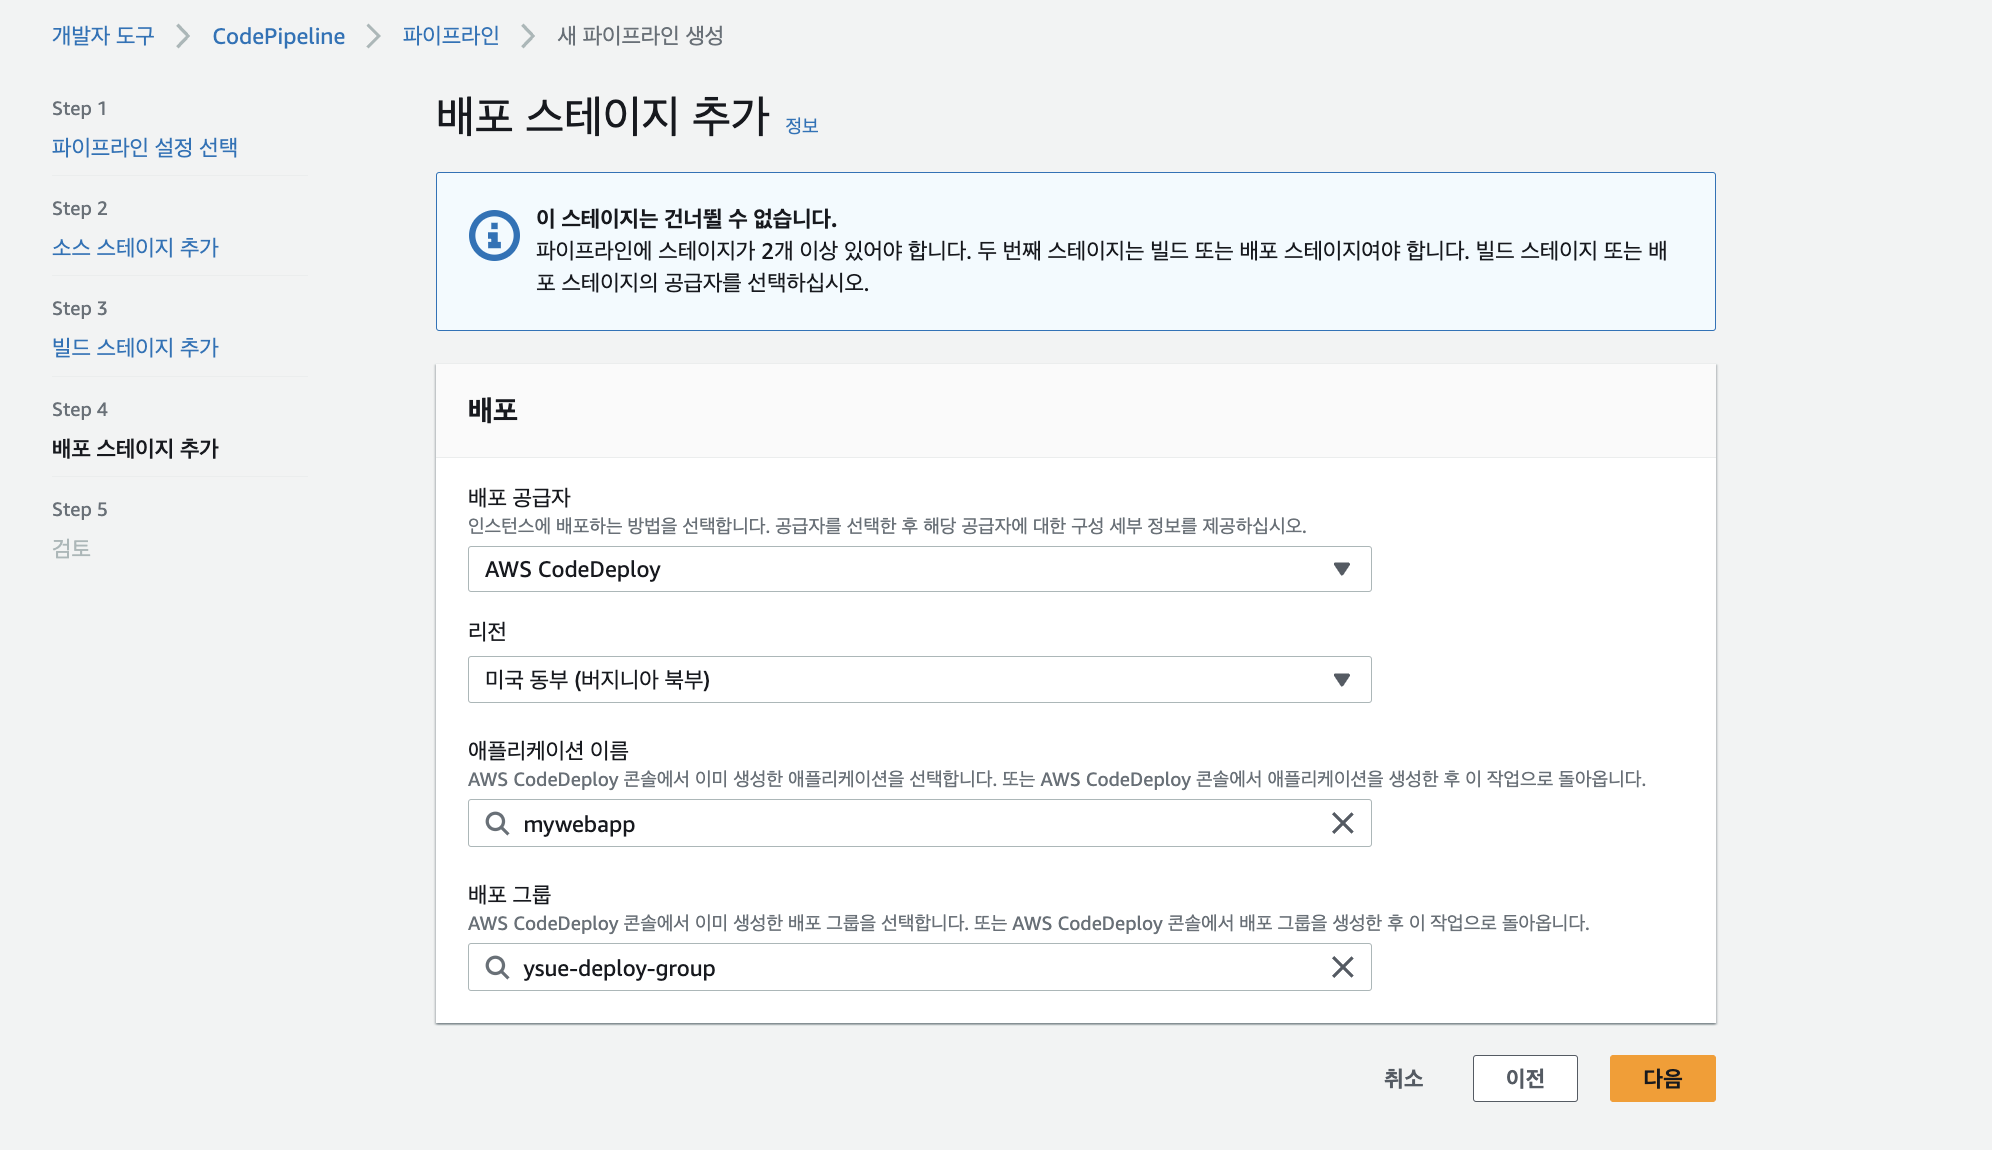Open the AWS CodeDeploy provider dropdown
This screenshot has height=1150, width=1992.
tap(919, 569)
